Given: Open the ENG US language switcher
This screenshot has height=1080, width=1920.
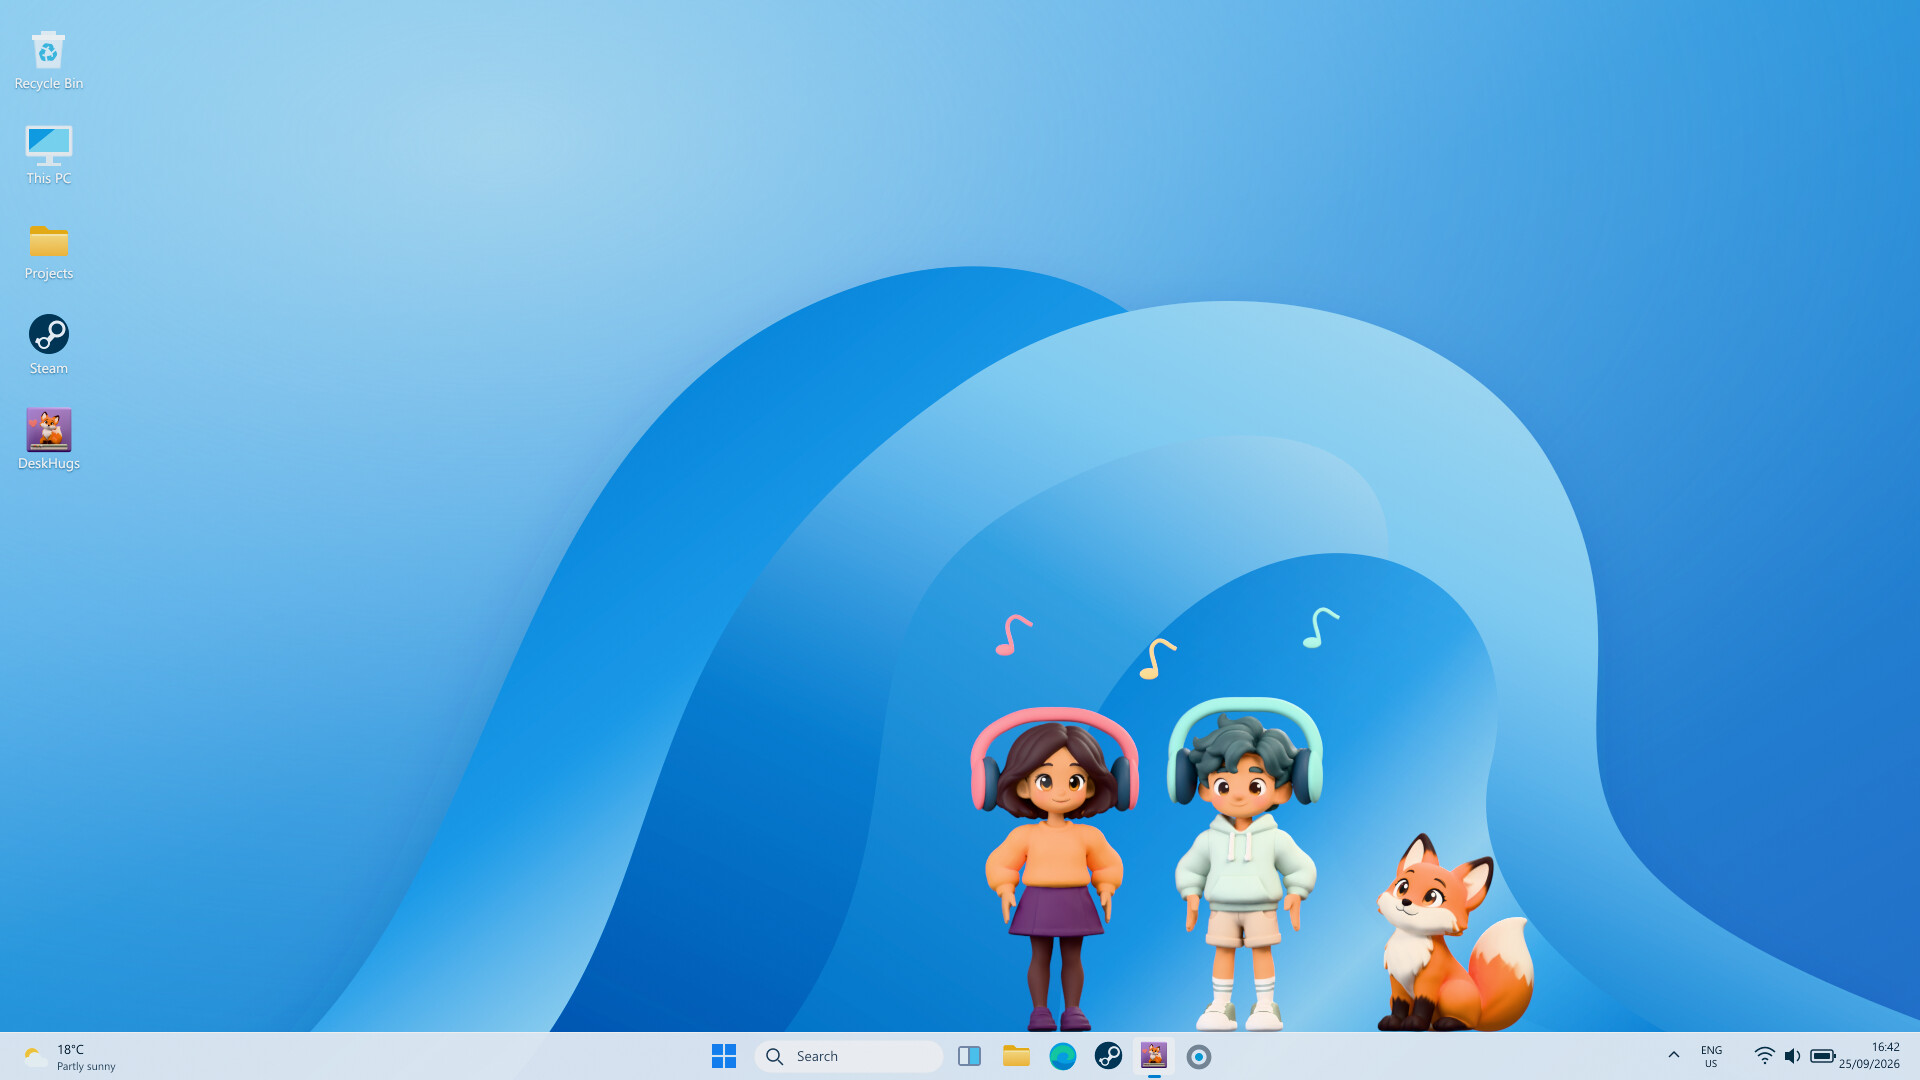Looking at the screenshot, I should point(1711,1056).
